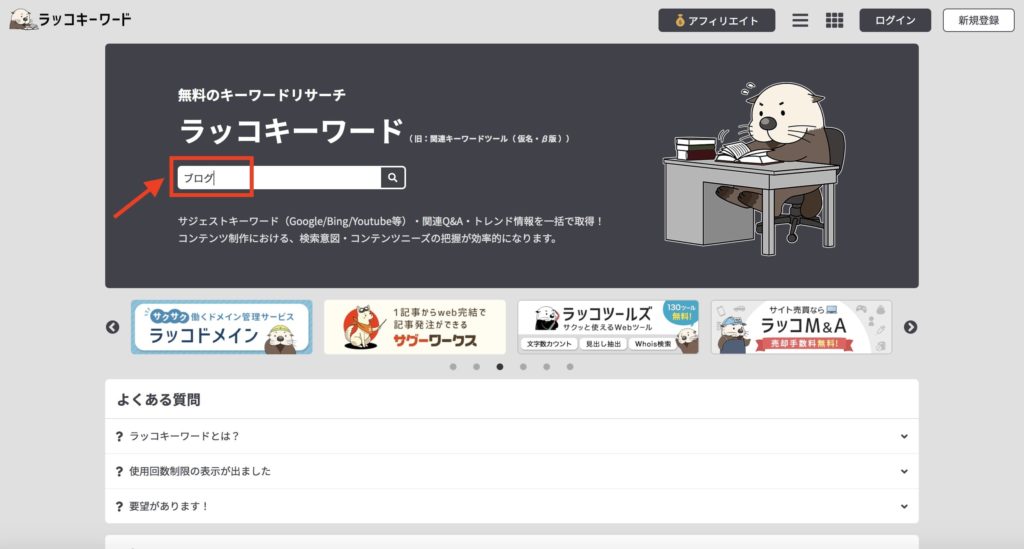The image size is (1024, 549).
Task: Click the question mark beside 要望があります！
Action: click(x=119, y=507)
